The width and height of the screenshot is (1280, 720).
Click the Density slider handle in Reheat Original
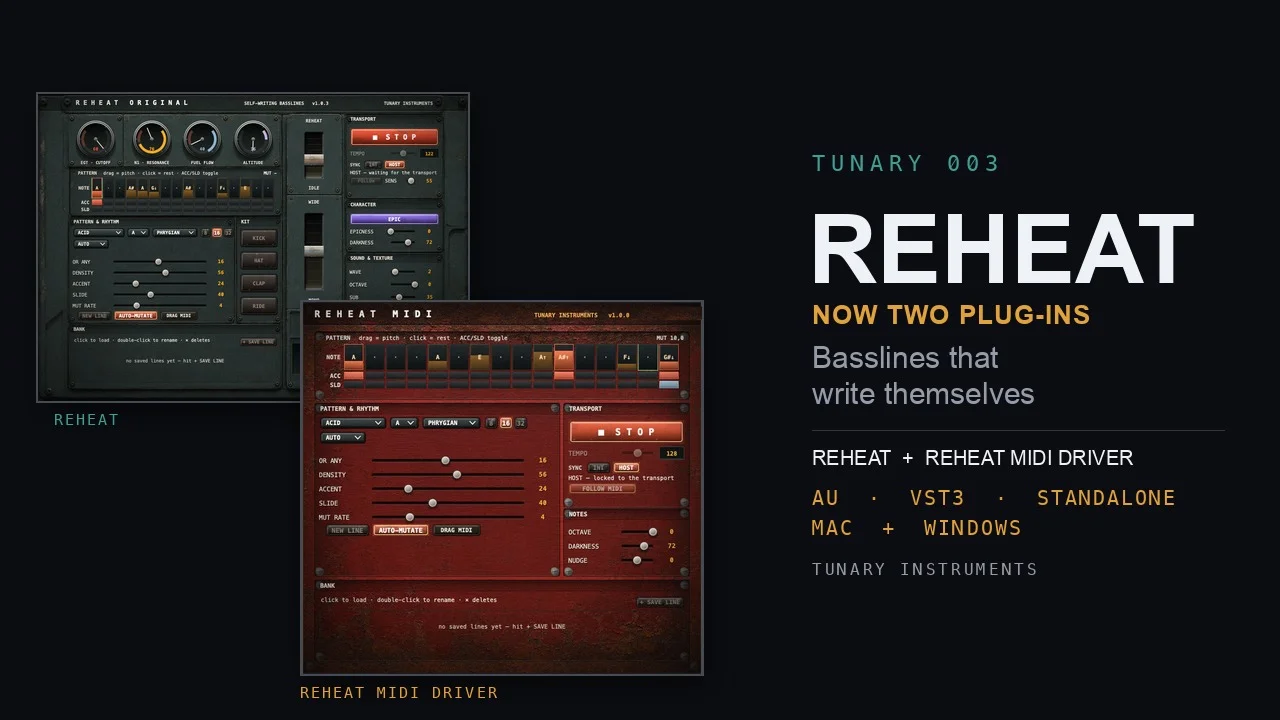point(165,272)
